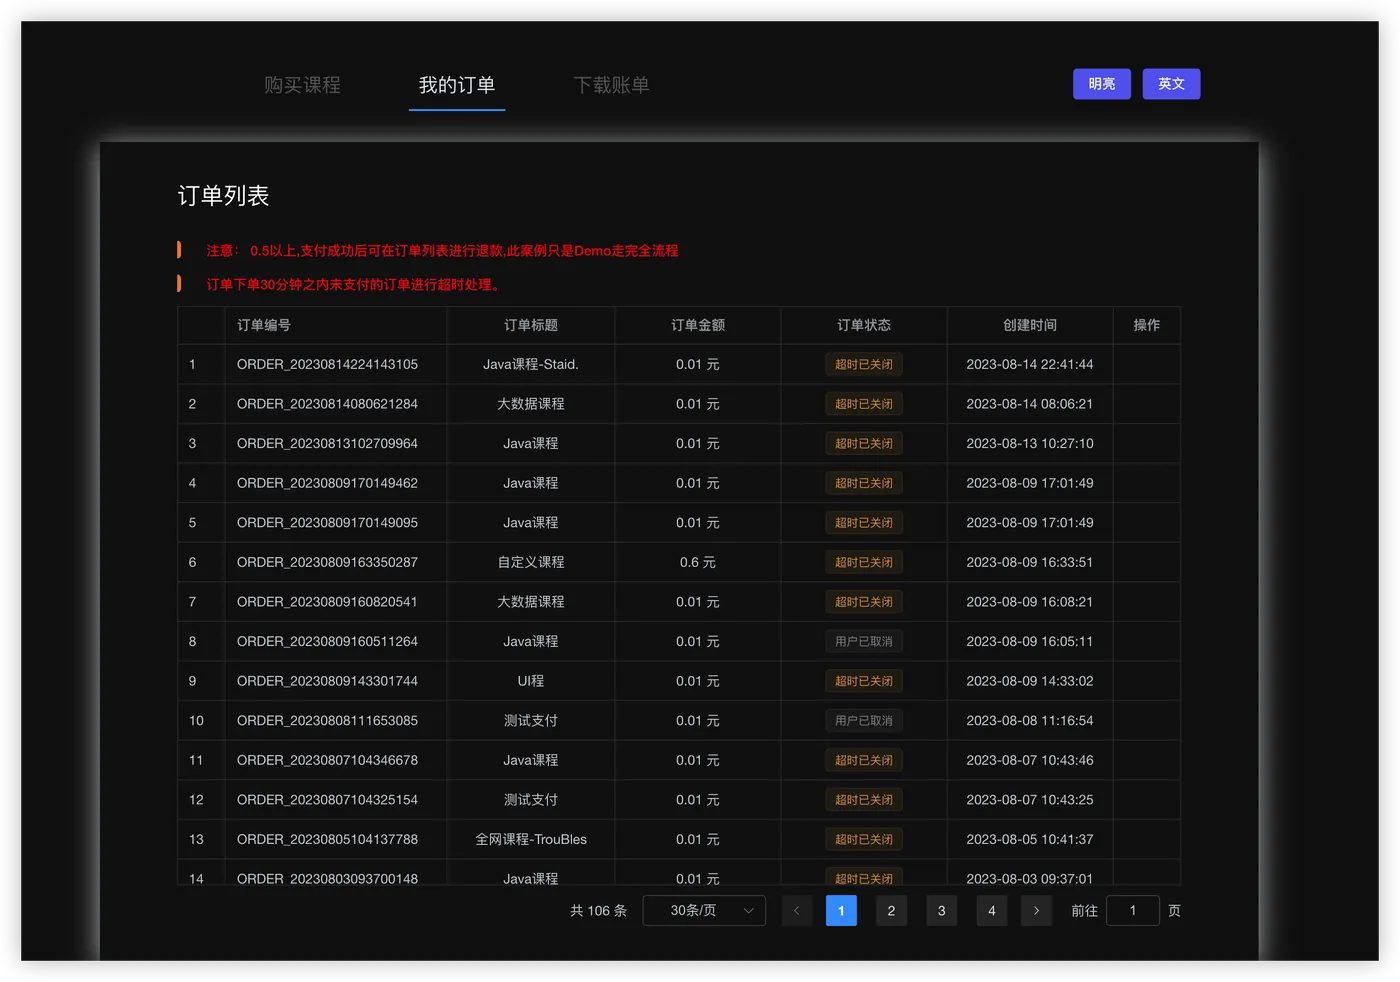Jump to page 3 in pagination

pos(941,910)
